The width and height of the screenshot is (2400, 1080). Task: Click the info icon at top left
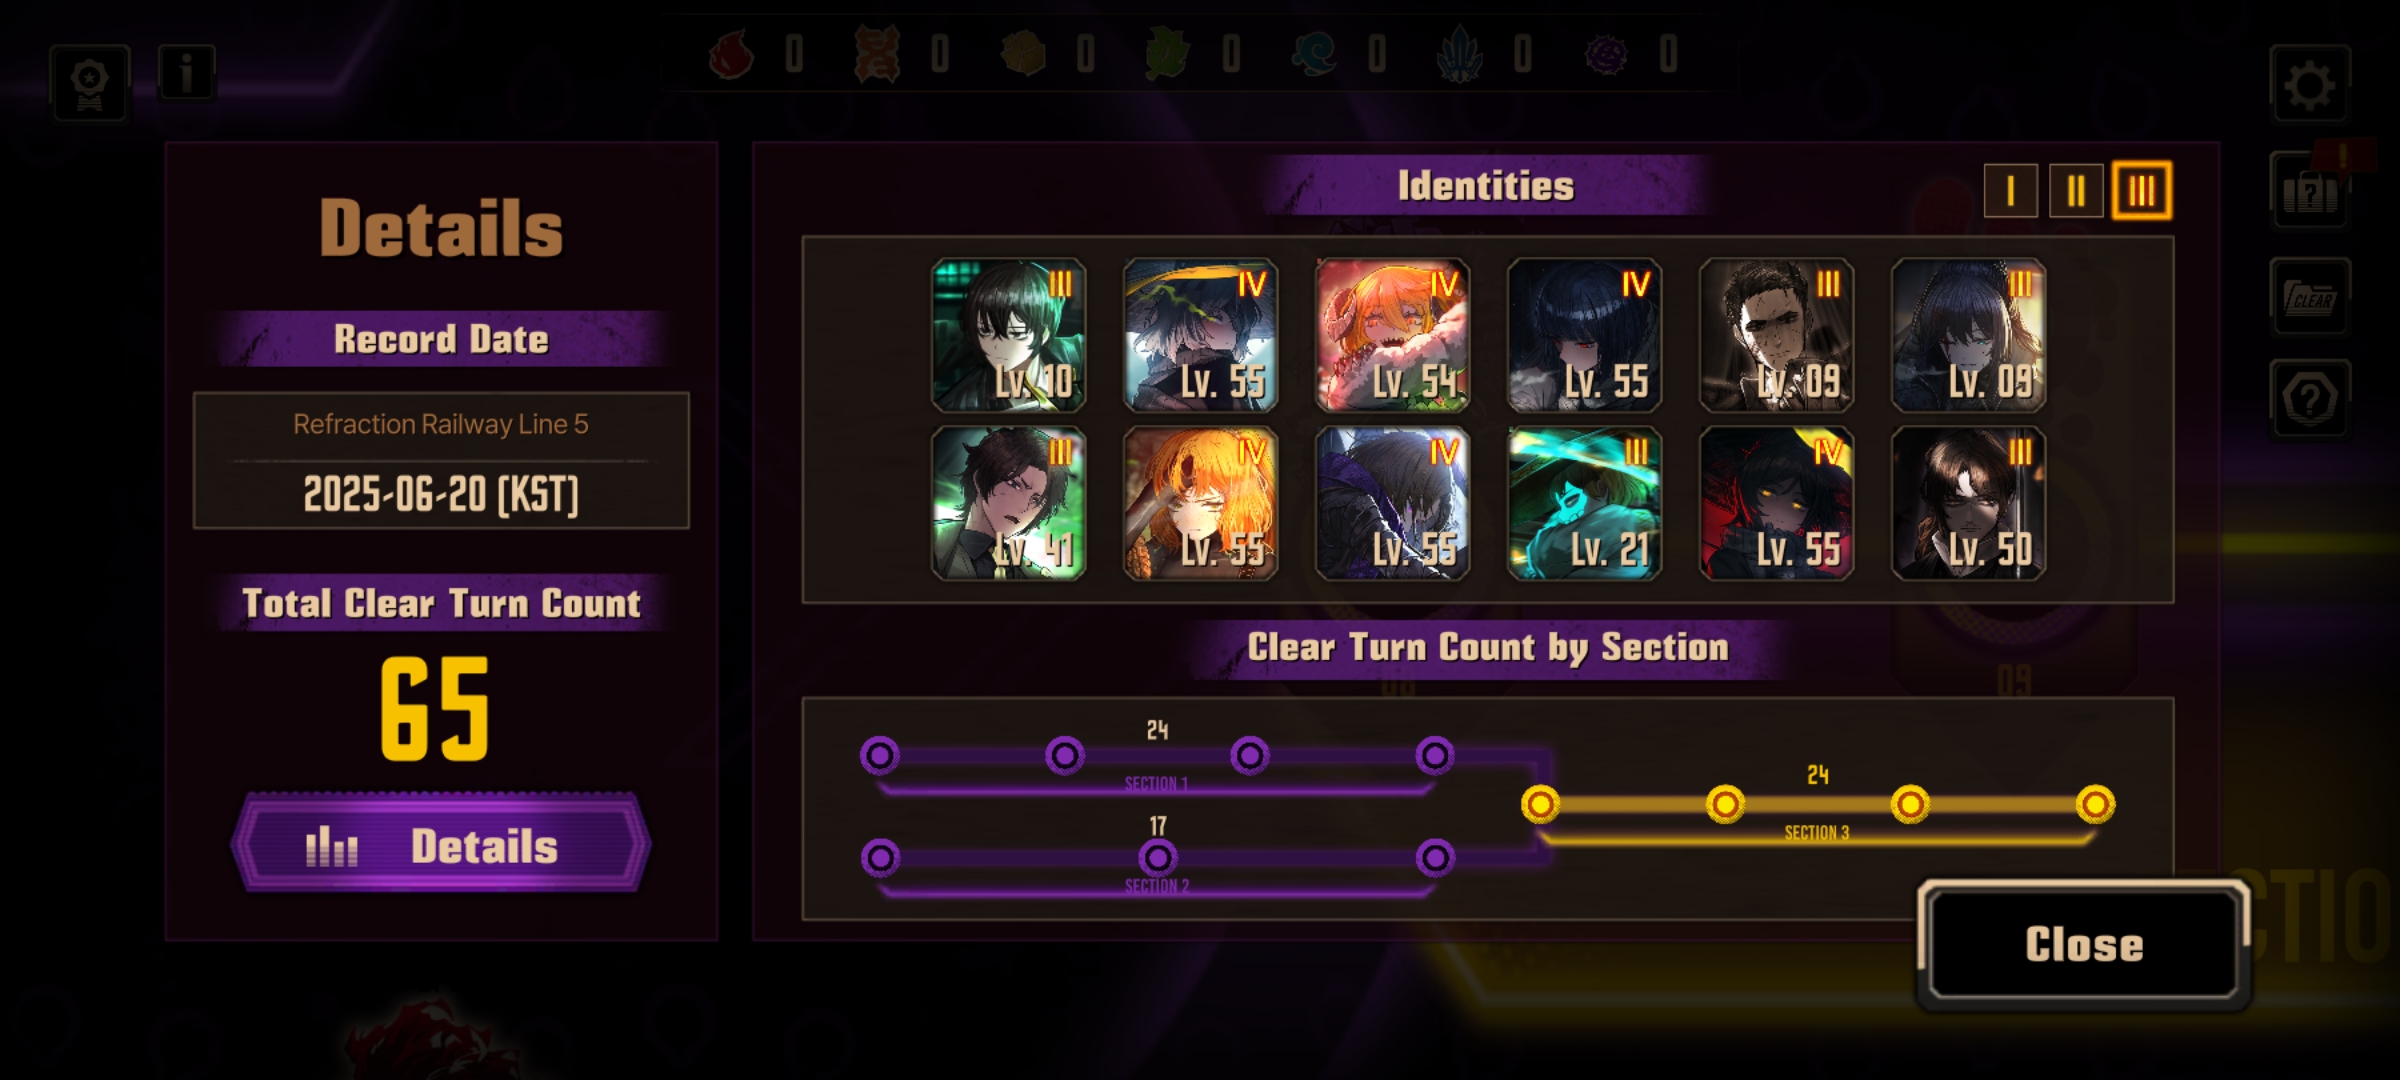tap(186, 73)
